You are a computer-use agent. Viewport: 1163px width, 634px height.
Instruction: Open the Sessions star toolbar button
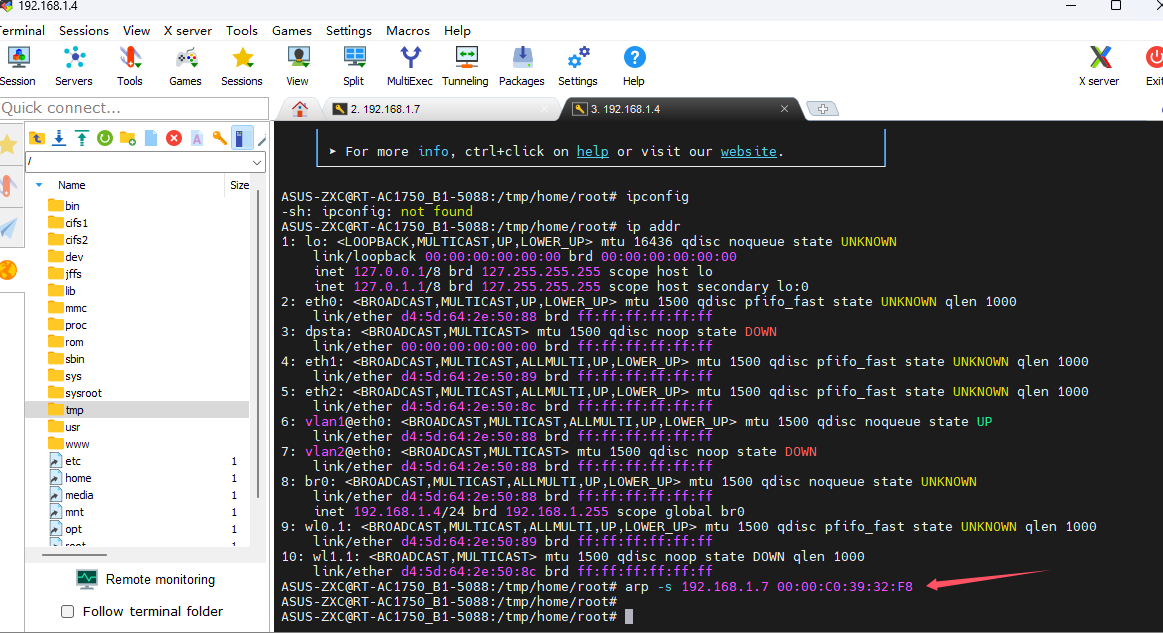point(242,66)
